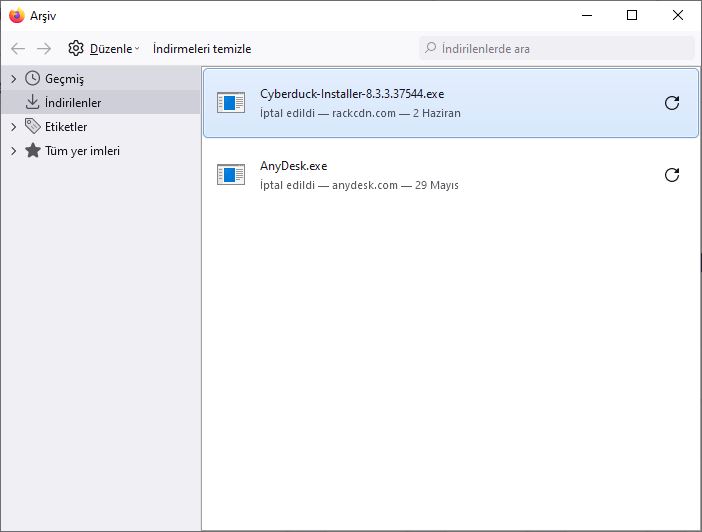Close the Arşiv window

[678, 15]
